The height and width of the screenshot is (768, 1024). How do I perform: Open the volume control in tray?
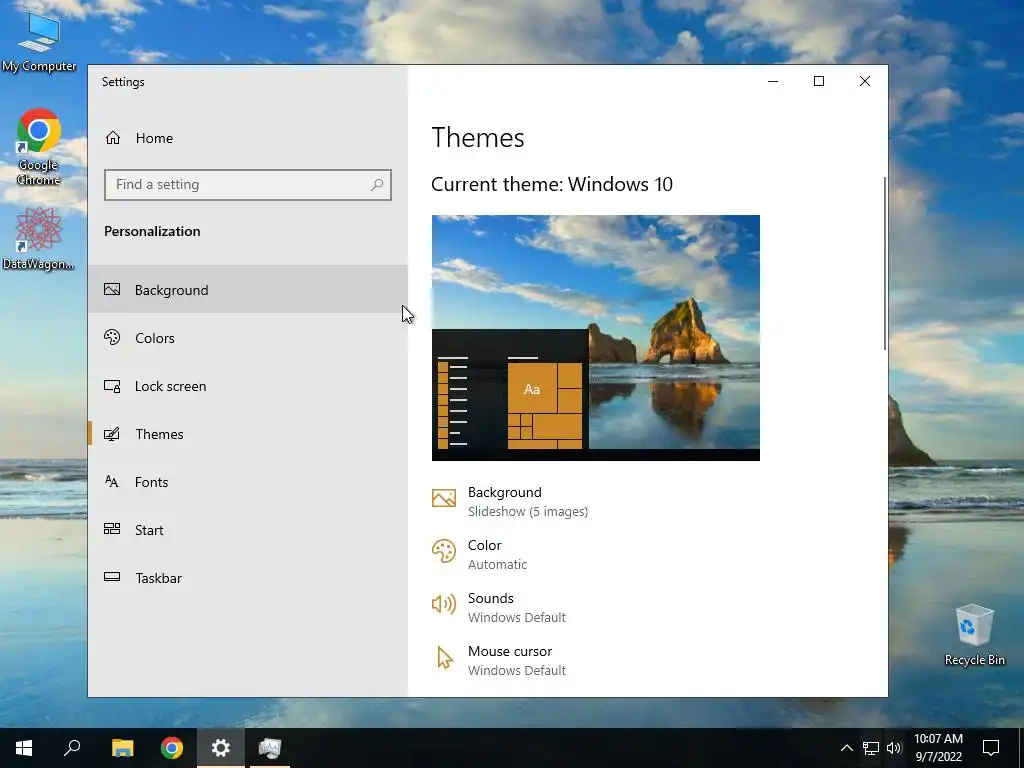894,748
